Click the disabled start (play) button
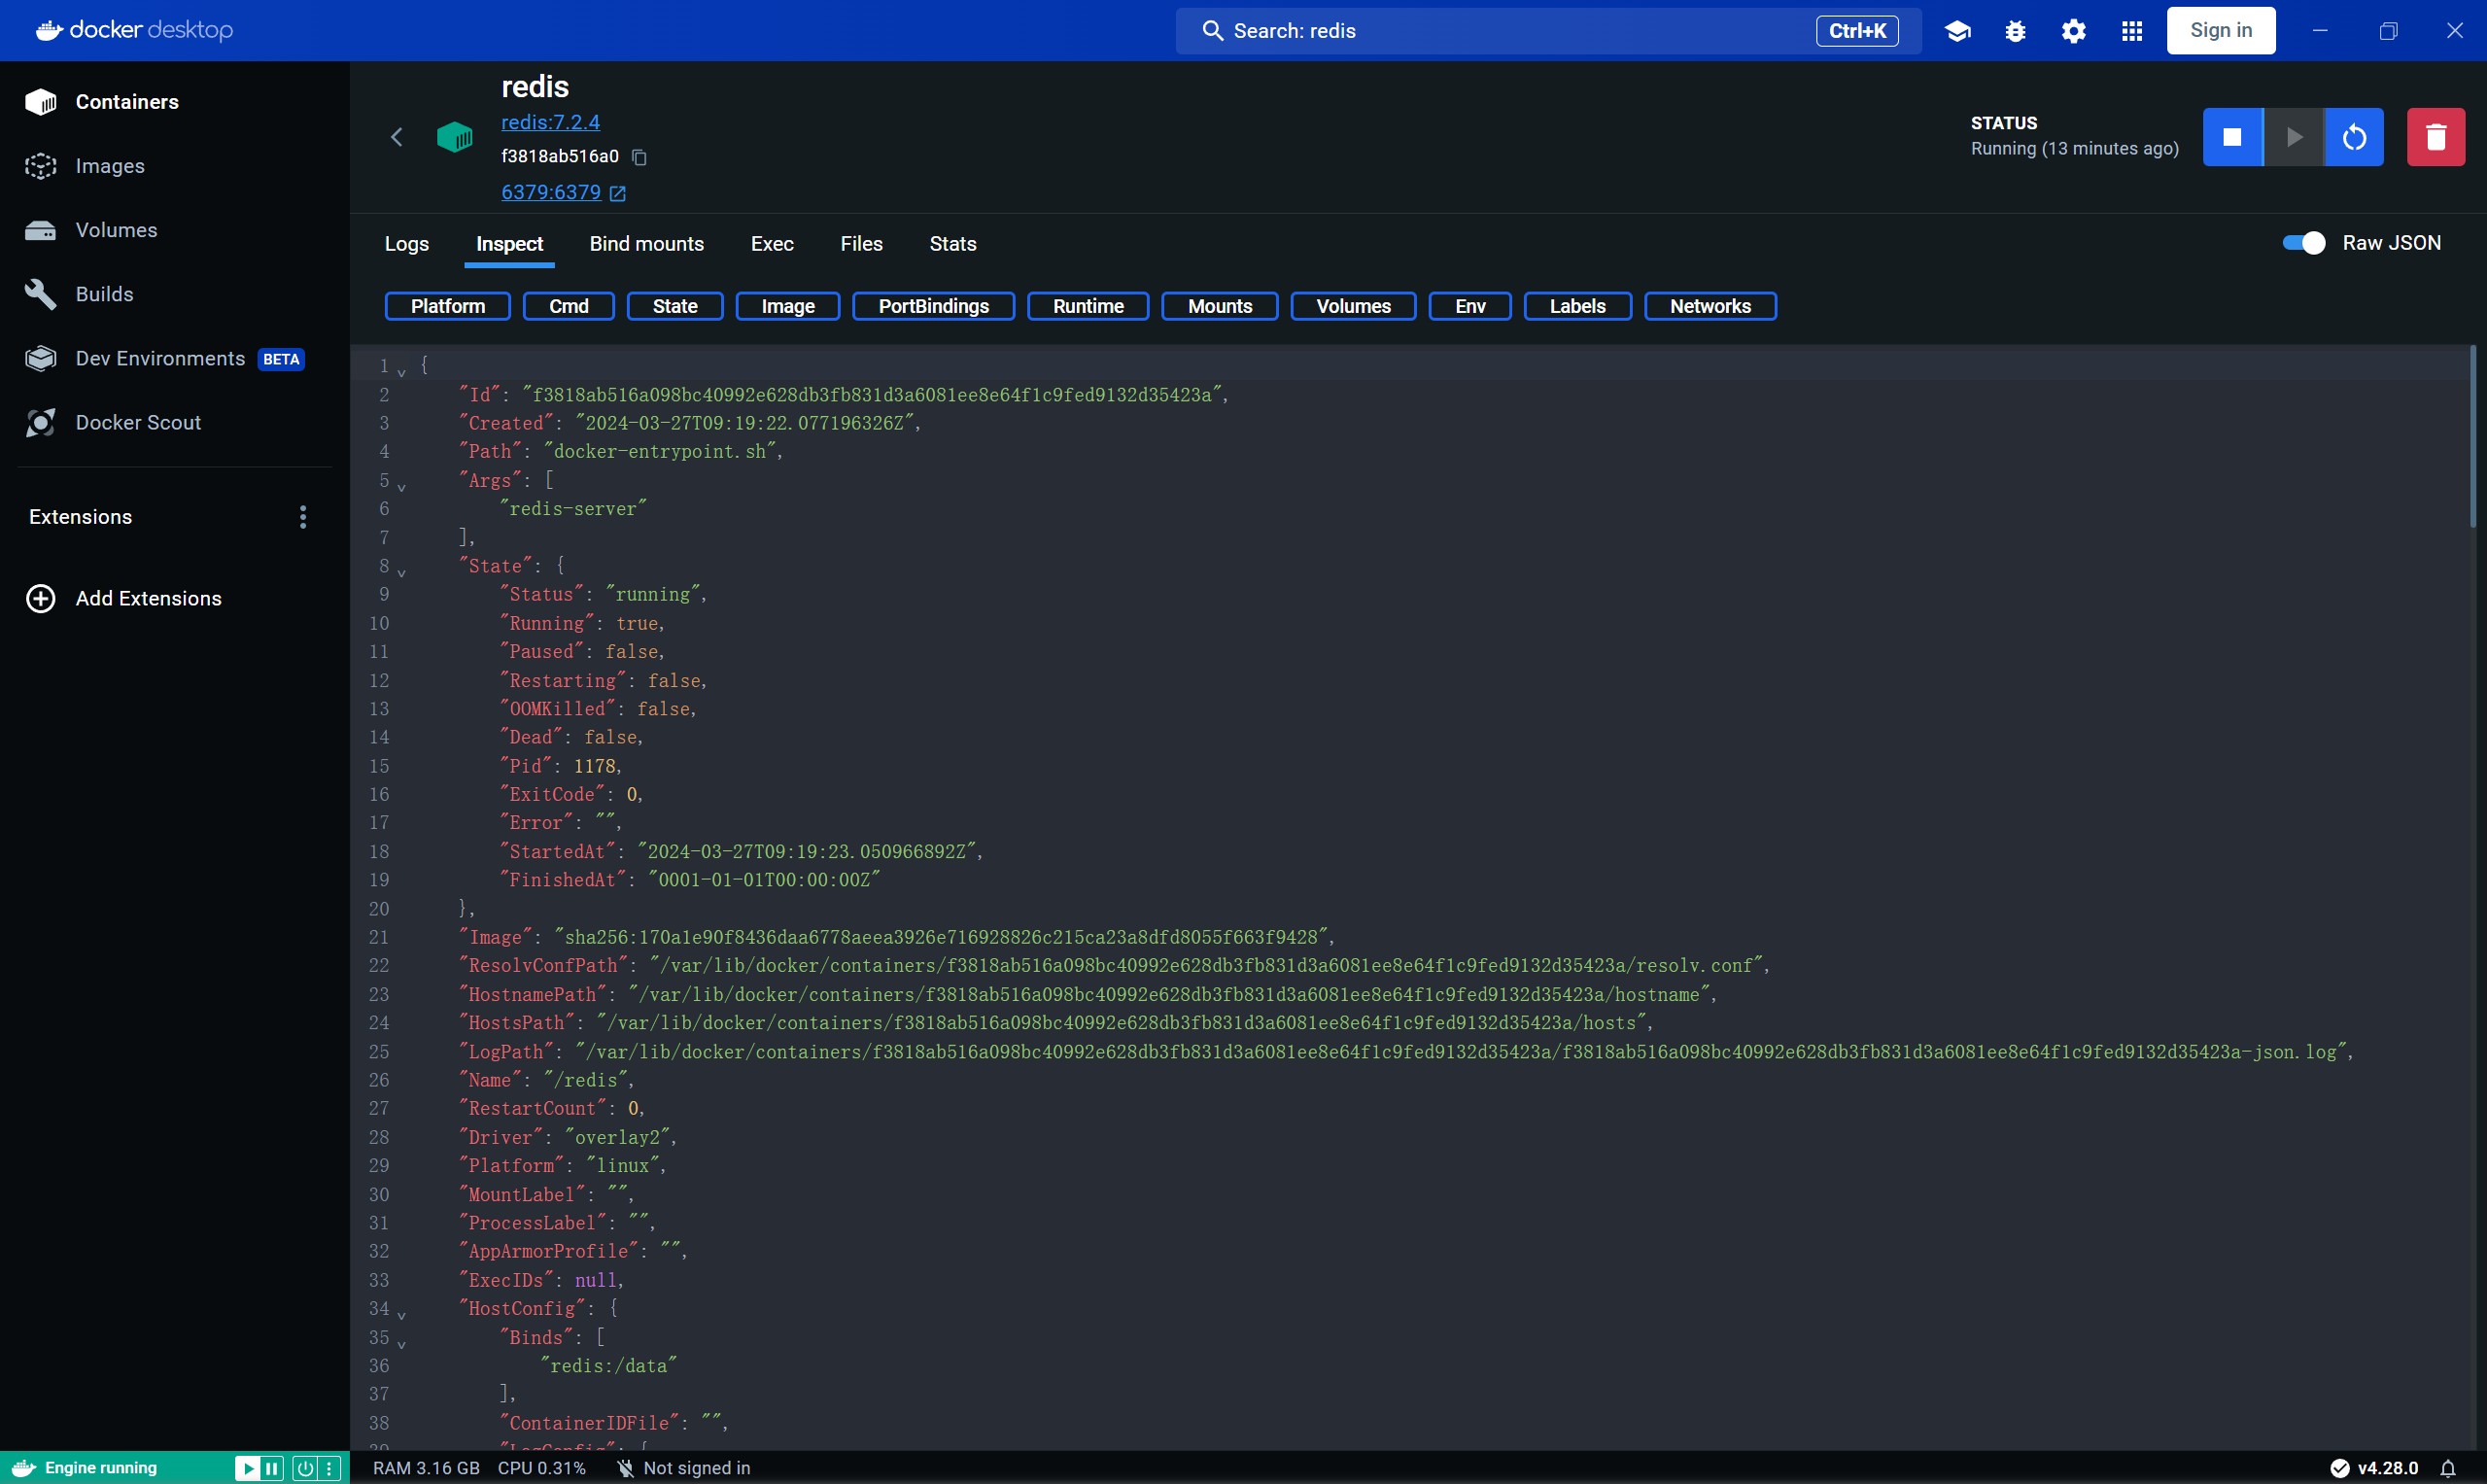The width and height of the screenshot is (2487, 1484). pos(2294,137)
